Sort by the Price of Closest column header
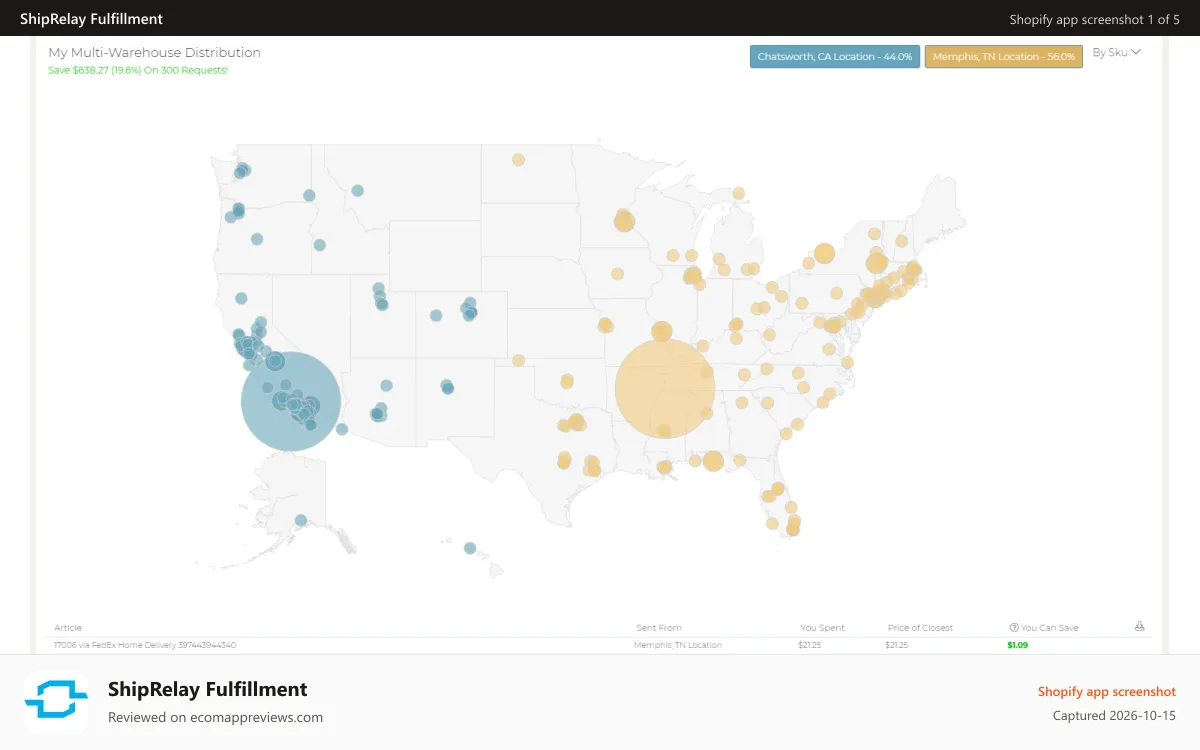This screenshot has width=1200, height=750. (x=920, y=628)
